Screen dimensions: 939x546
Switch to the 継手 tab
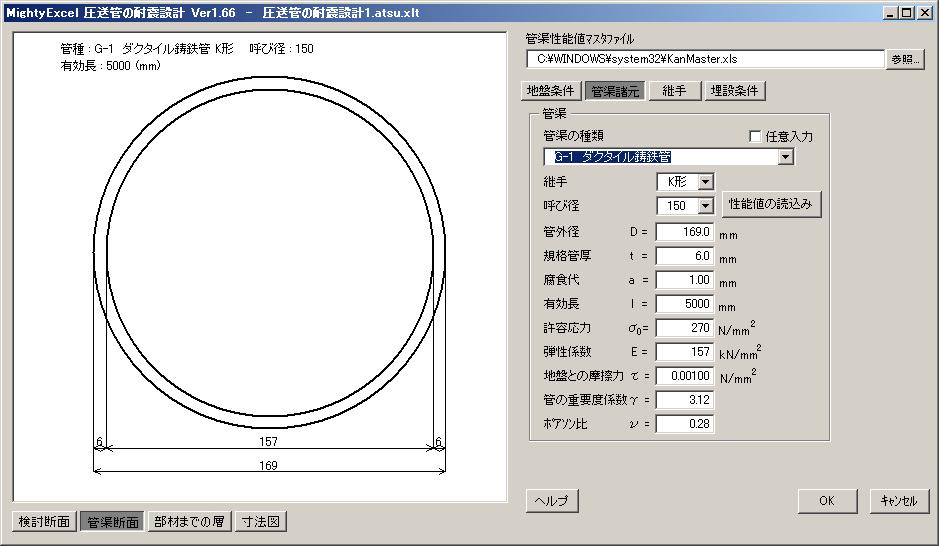pyautogui.click(x=674, y=90)
